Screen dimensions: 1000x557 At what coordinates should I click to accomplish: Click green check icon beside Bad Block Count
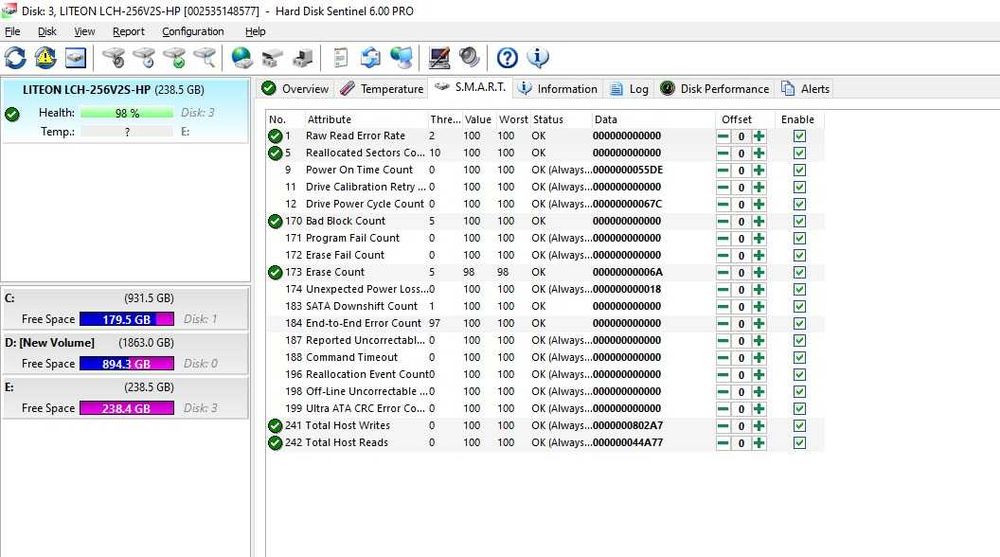tap(275, 221)
